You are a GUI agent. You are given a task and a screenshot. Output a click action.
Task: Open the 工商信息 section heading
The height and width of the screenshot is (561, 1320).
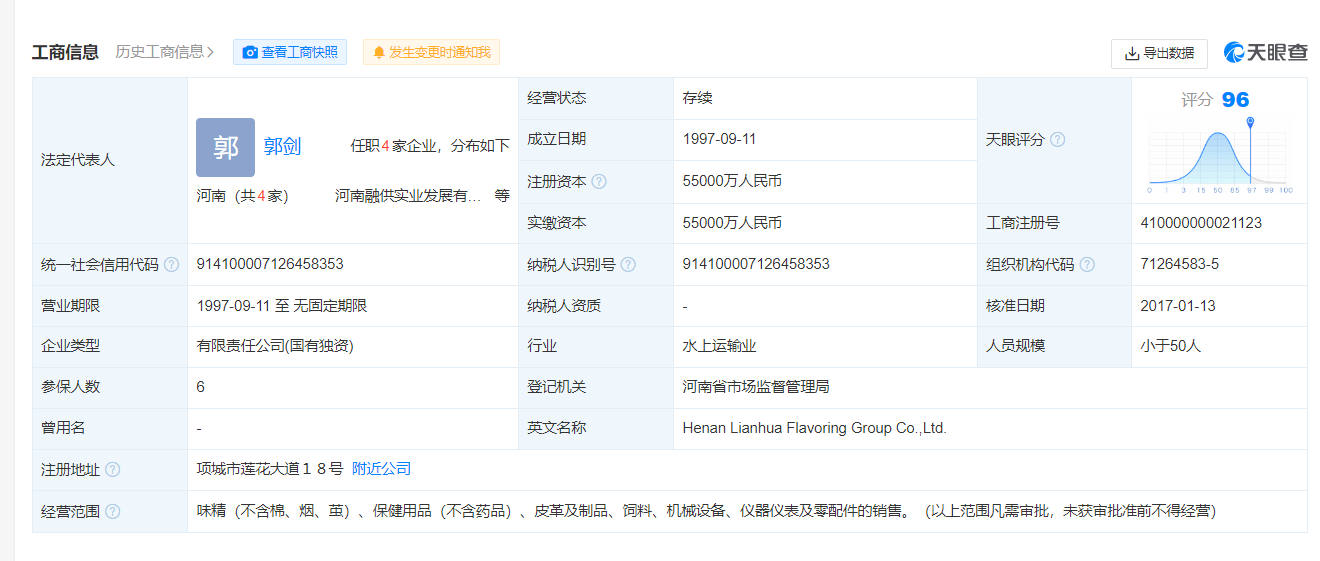click(65, 52)
